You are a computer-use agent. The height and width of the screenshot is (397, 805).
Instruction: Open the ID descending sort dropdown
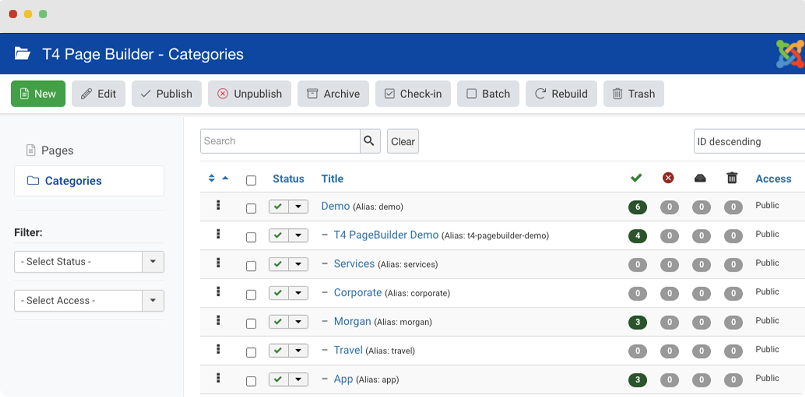[749, 141]
